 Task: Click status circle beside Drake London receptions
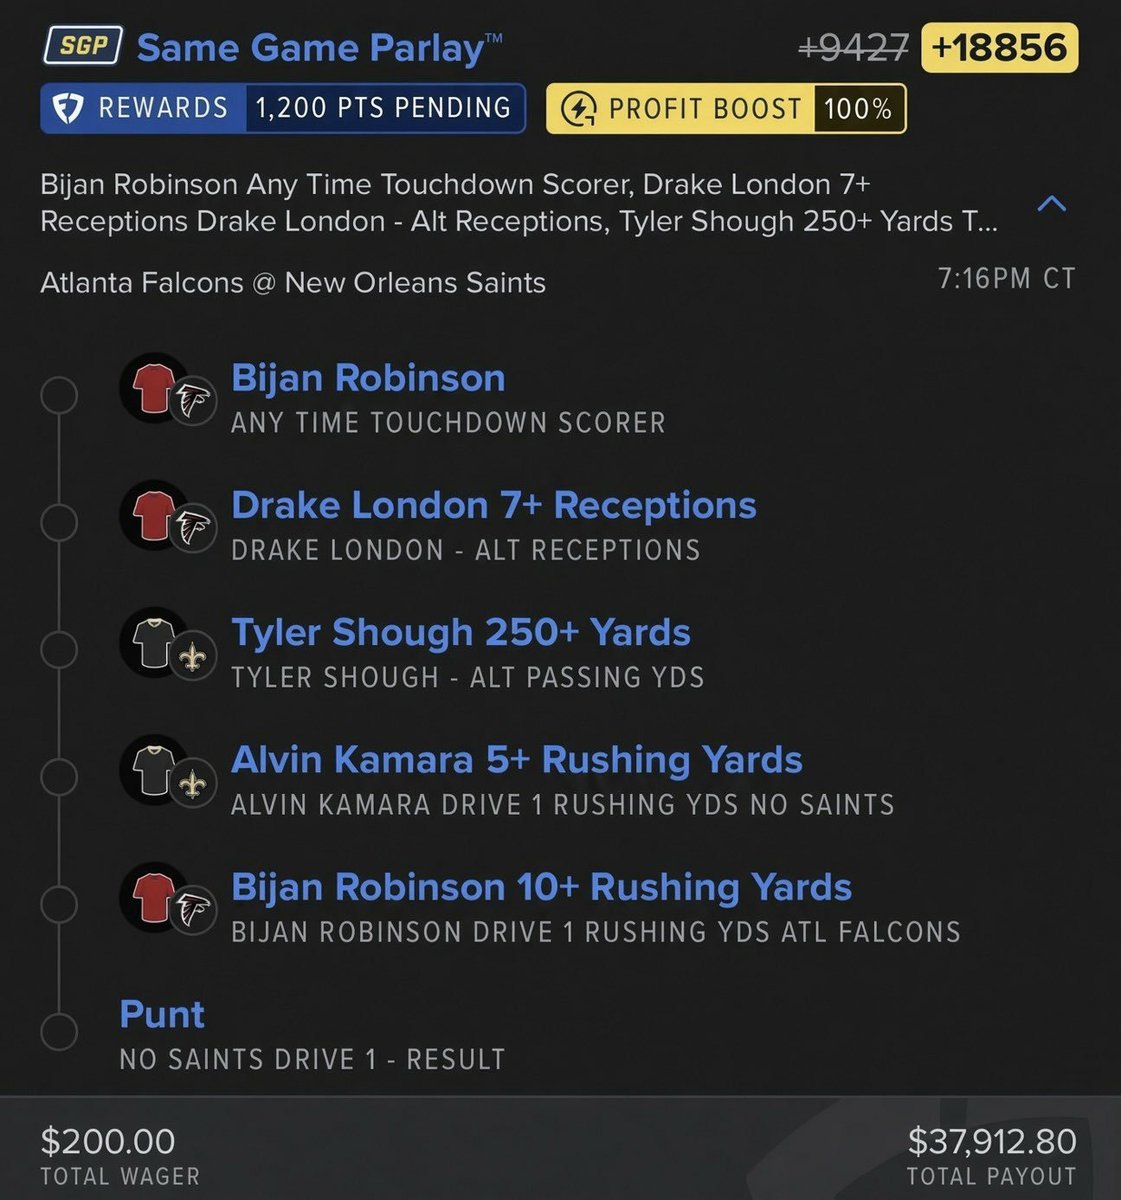[59, 522]
